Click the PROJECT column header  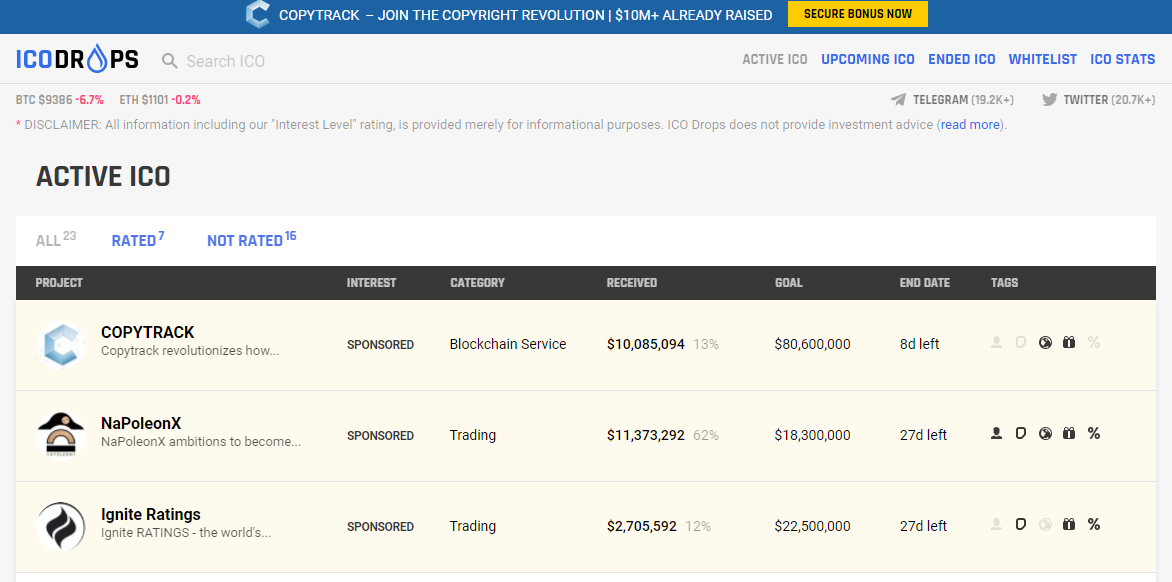point(59,282)
